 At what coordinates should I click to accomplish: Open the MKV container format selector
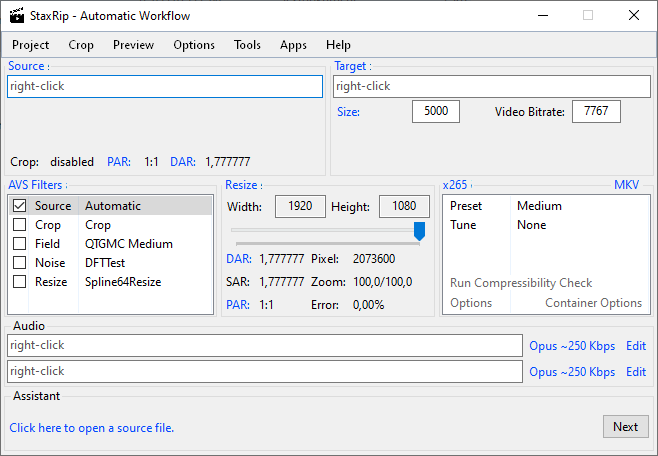[x=626, y=185]
